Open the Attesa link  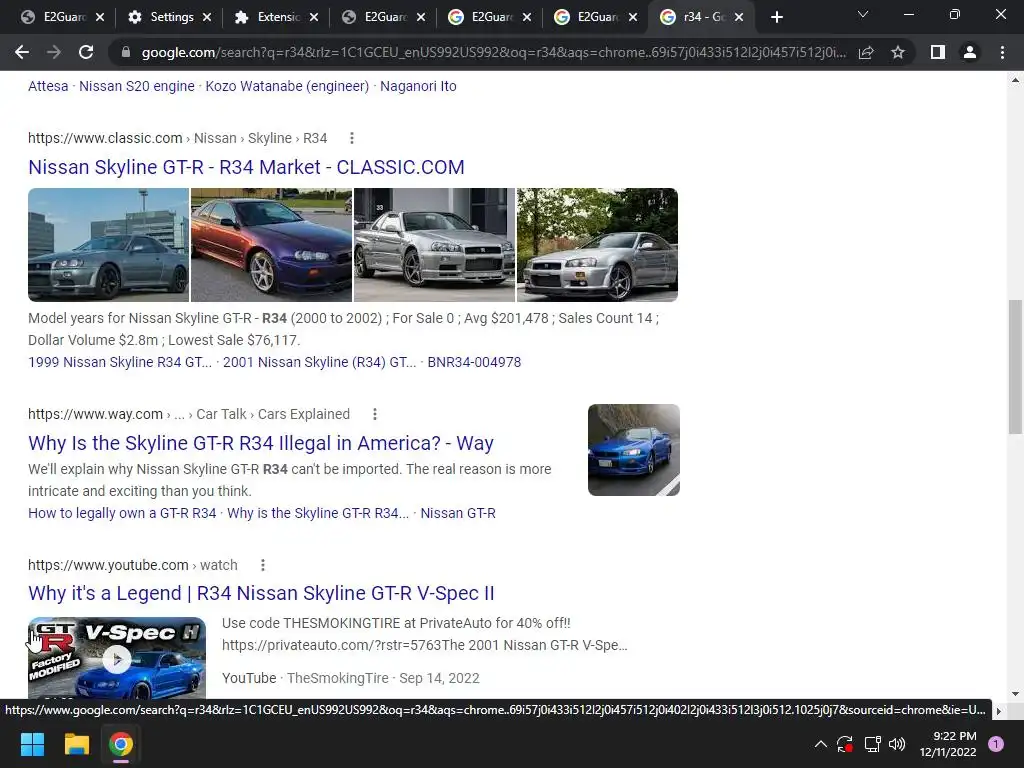(48, 86)
